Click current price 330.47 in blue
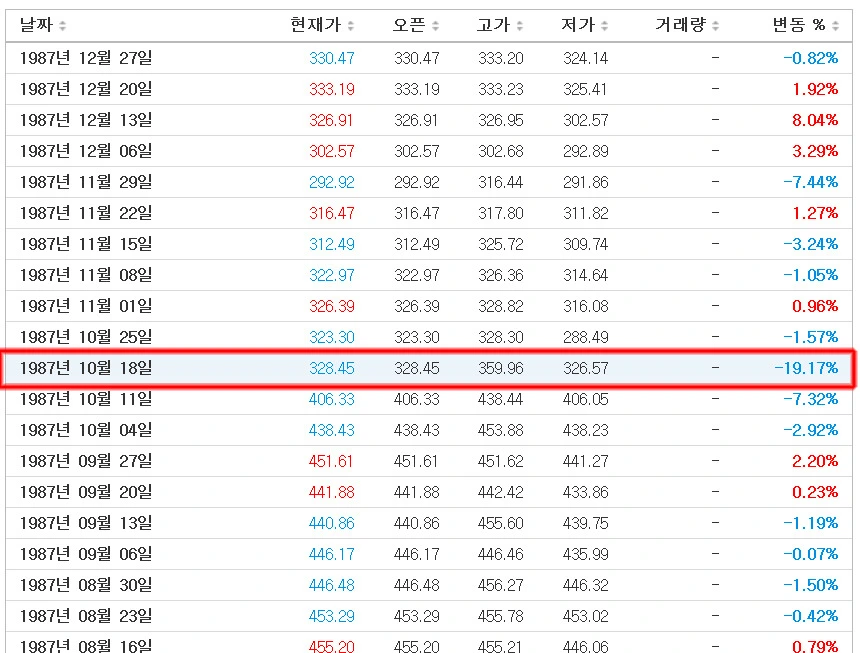The width and height of the screenshot is (860, 653). pyautogui.click(x=331, y=58)
